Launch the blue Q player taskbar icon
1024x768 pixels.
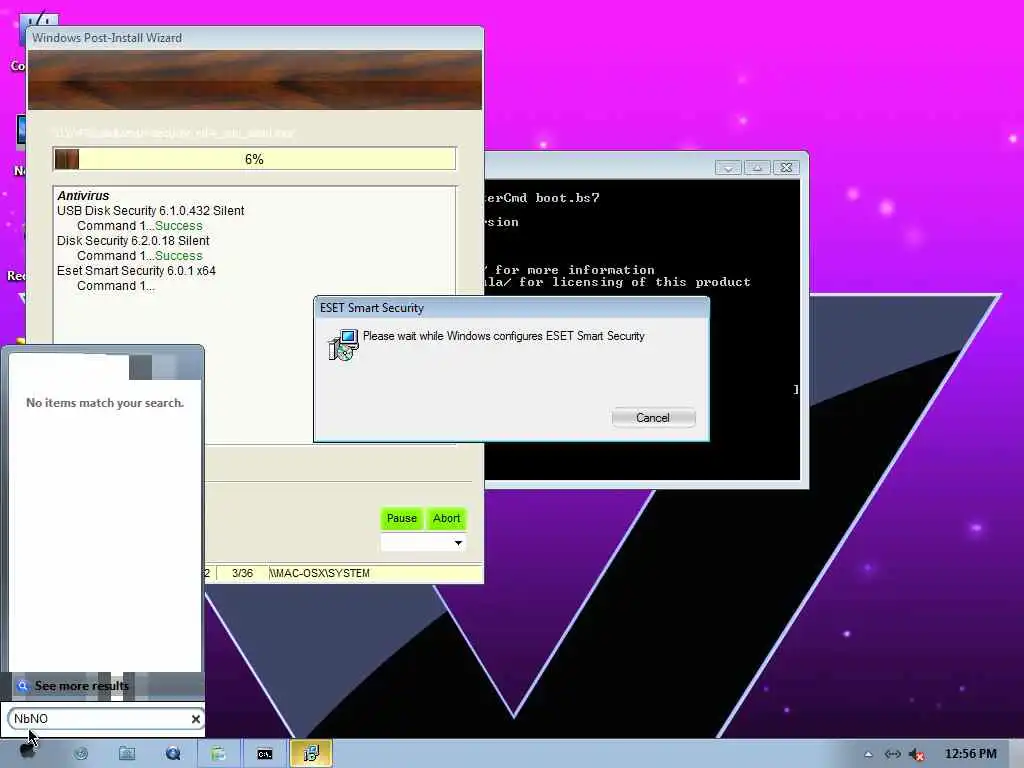(173, 754)
